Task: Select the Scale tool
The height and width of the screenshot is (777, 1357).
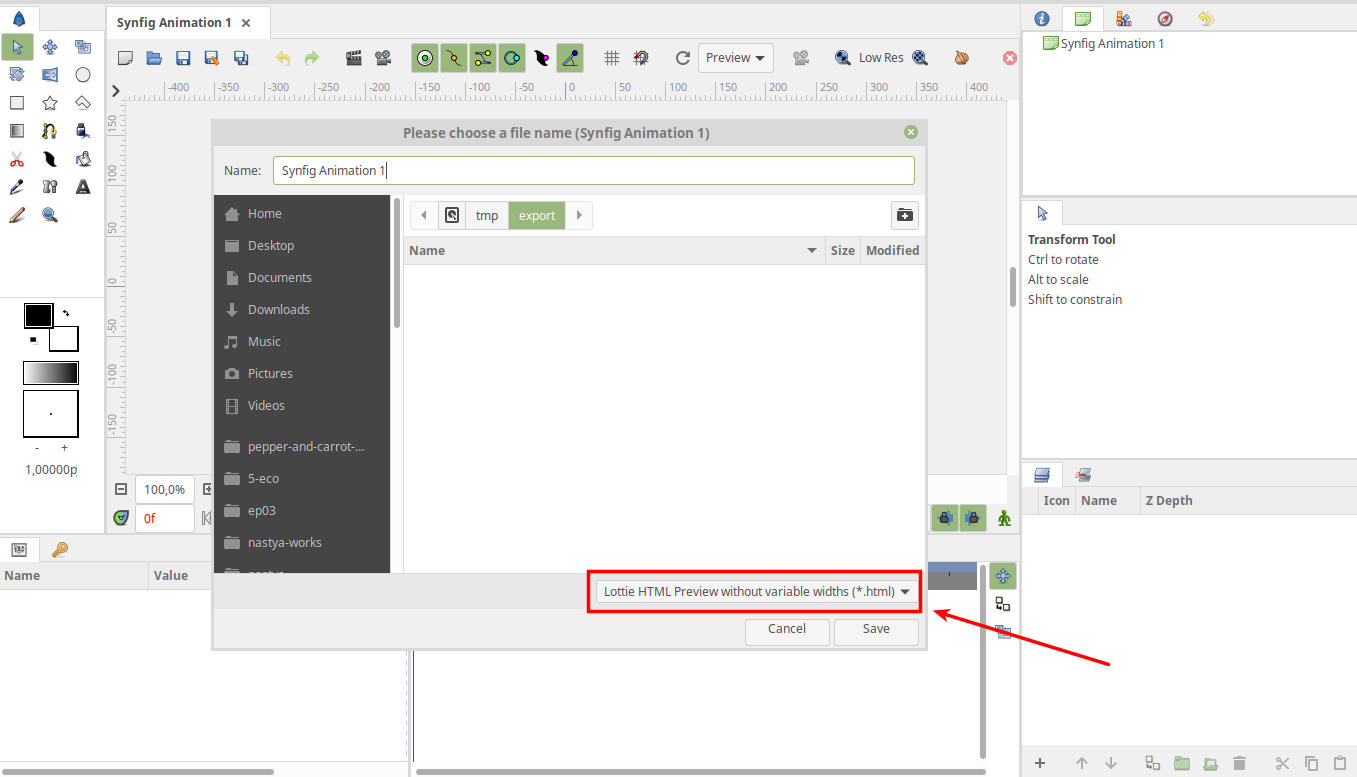Action: (x=83, y=47)
